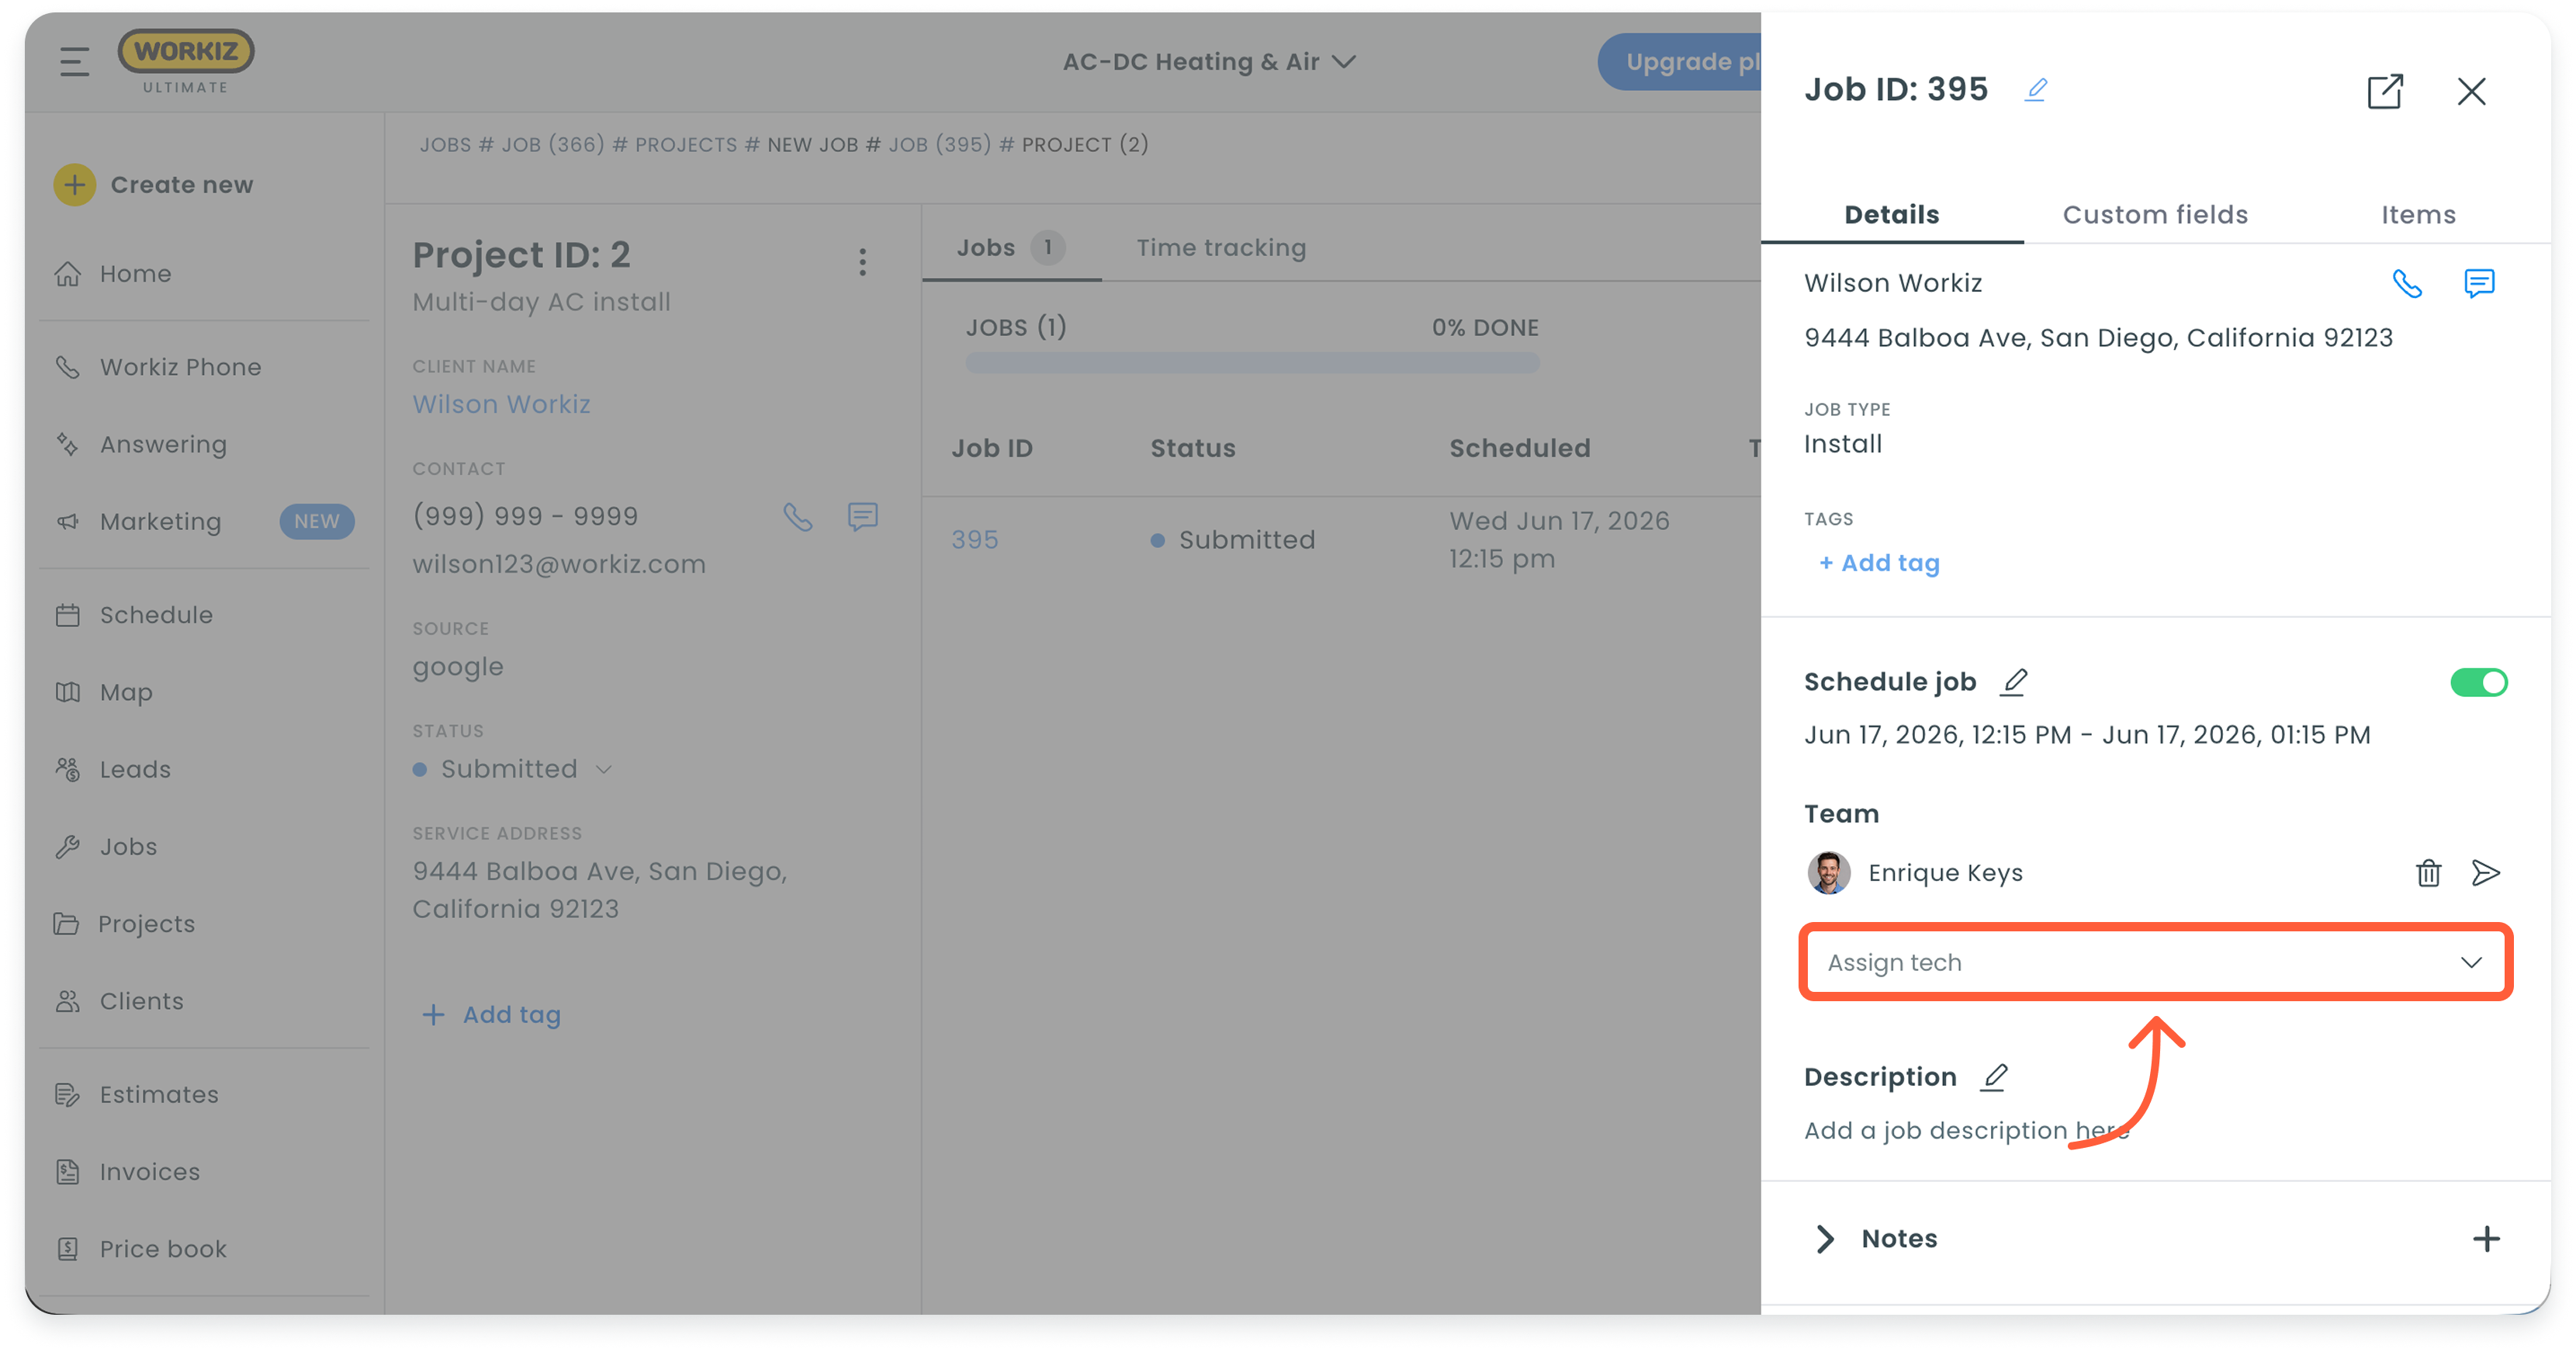
Task: Switch to the Custom fields tab
Action: (x=2155, y=215)
